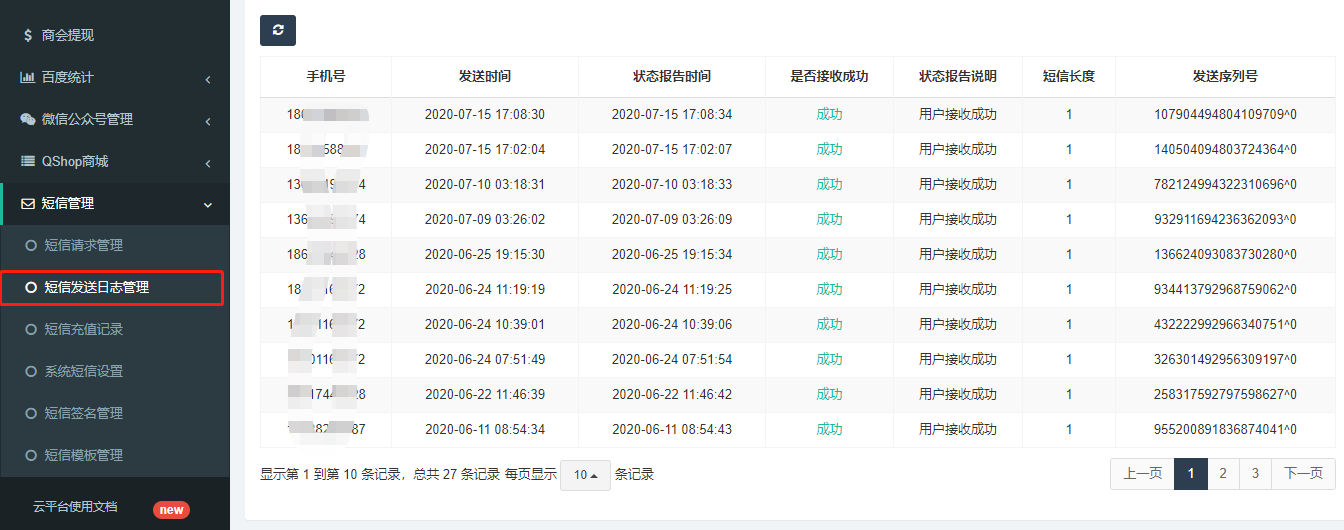The height and width of the screenshot is (530, 1344).
Task: Click 下一页 next page button
Action: click(x=1302, y=474)
